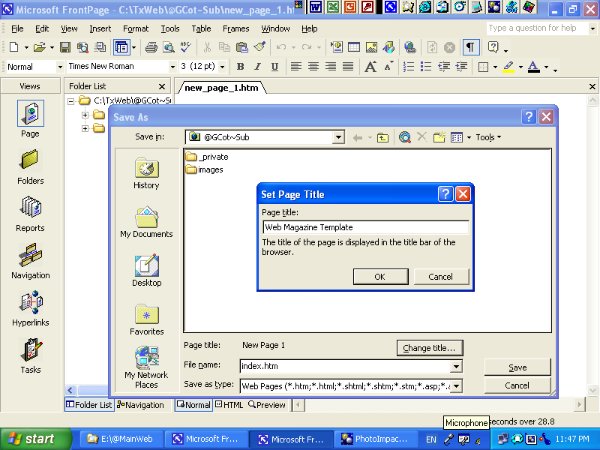Open the Format menu
This screenshot has width=600, height=450.
135,29
